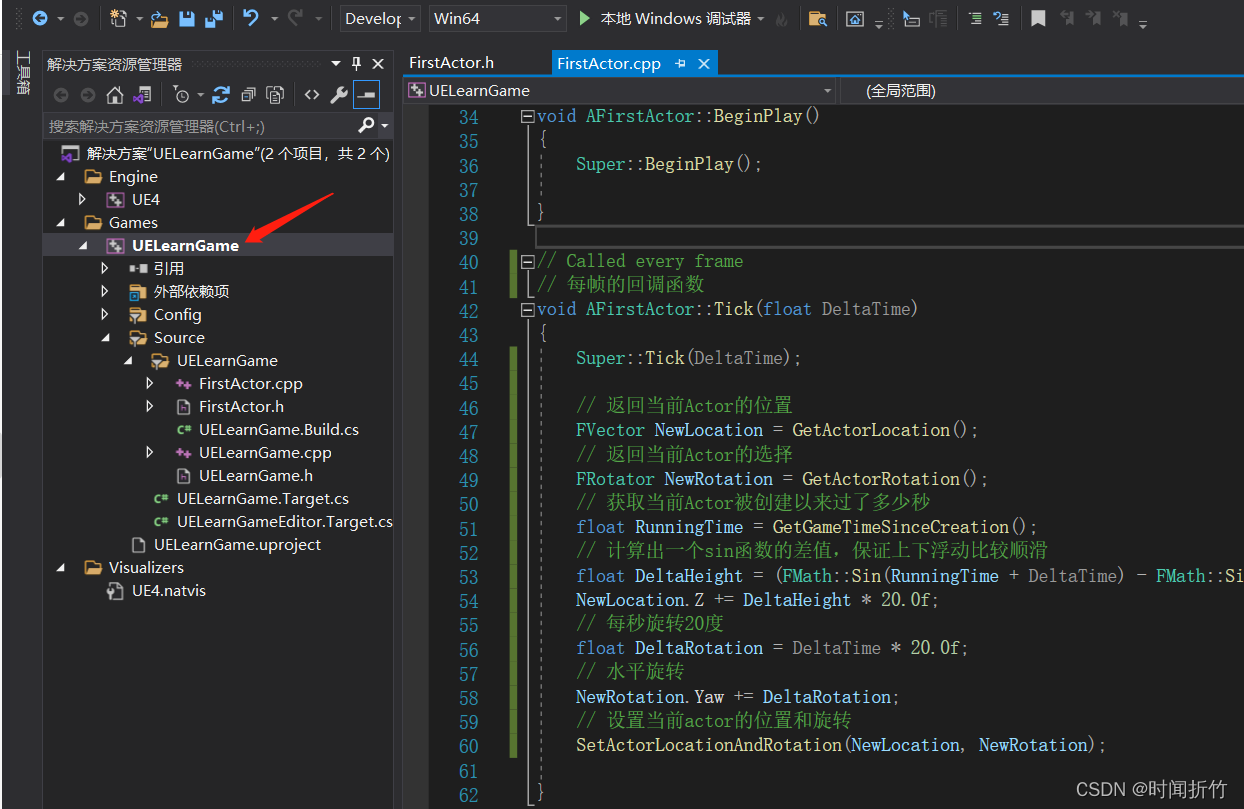Toggle show all files in Solution Explorer

(x=275, y=95)
